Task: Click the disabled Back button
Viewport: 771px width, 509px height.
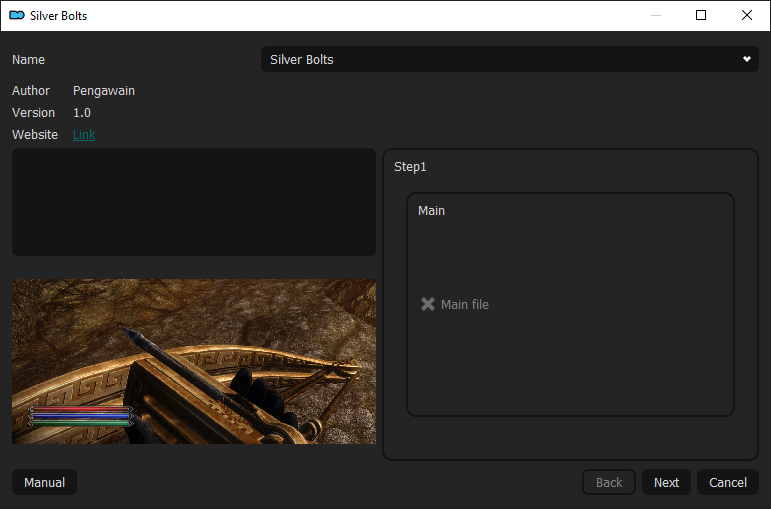Action: (x=609, y=482)
